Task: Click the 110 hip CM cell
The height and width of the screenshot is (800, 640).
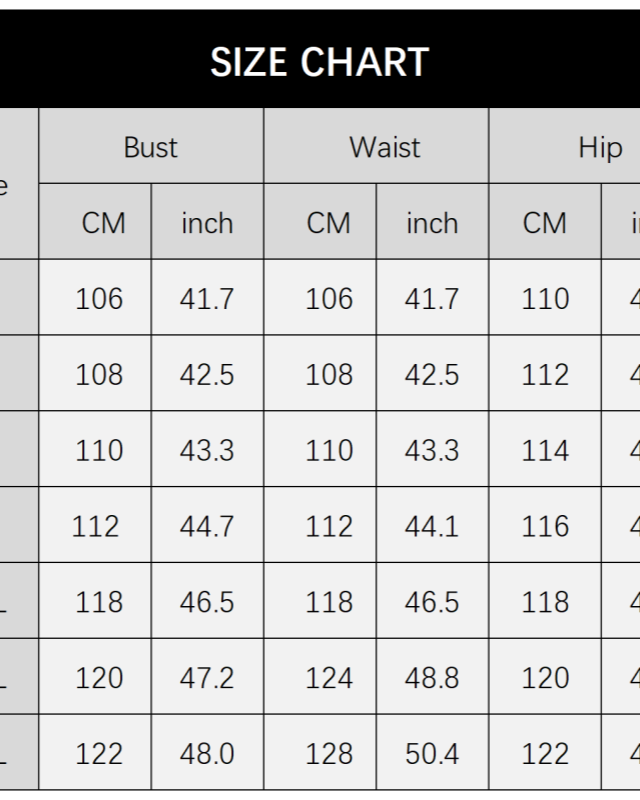Action: pyautogui.click(x=545, y=298)
